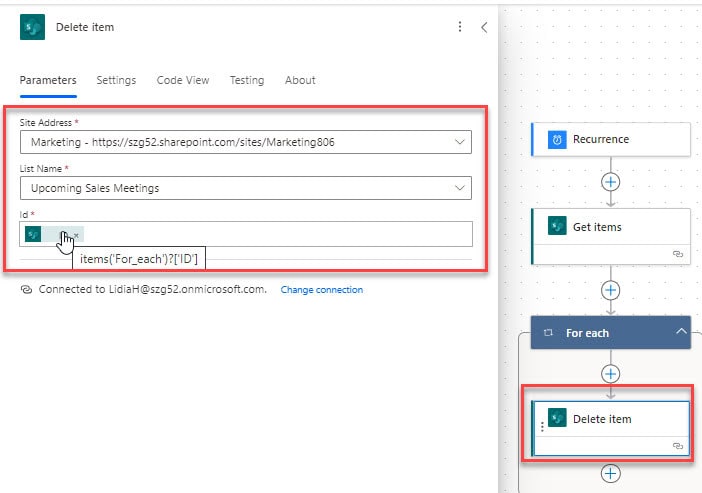
Task: Expand the List Name dropdown arrow
Action: (459, 188)
